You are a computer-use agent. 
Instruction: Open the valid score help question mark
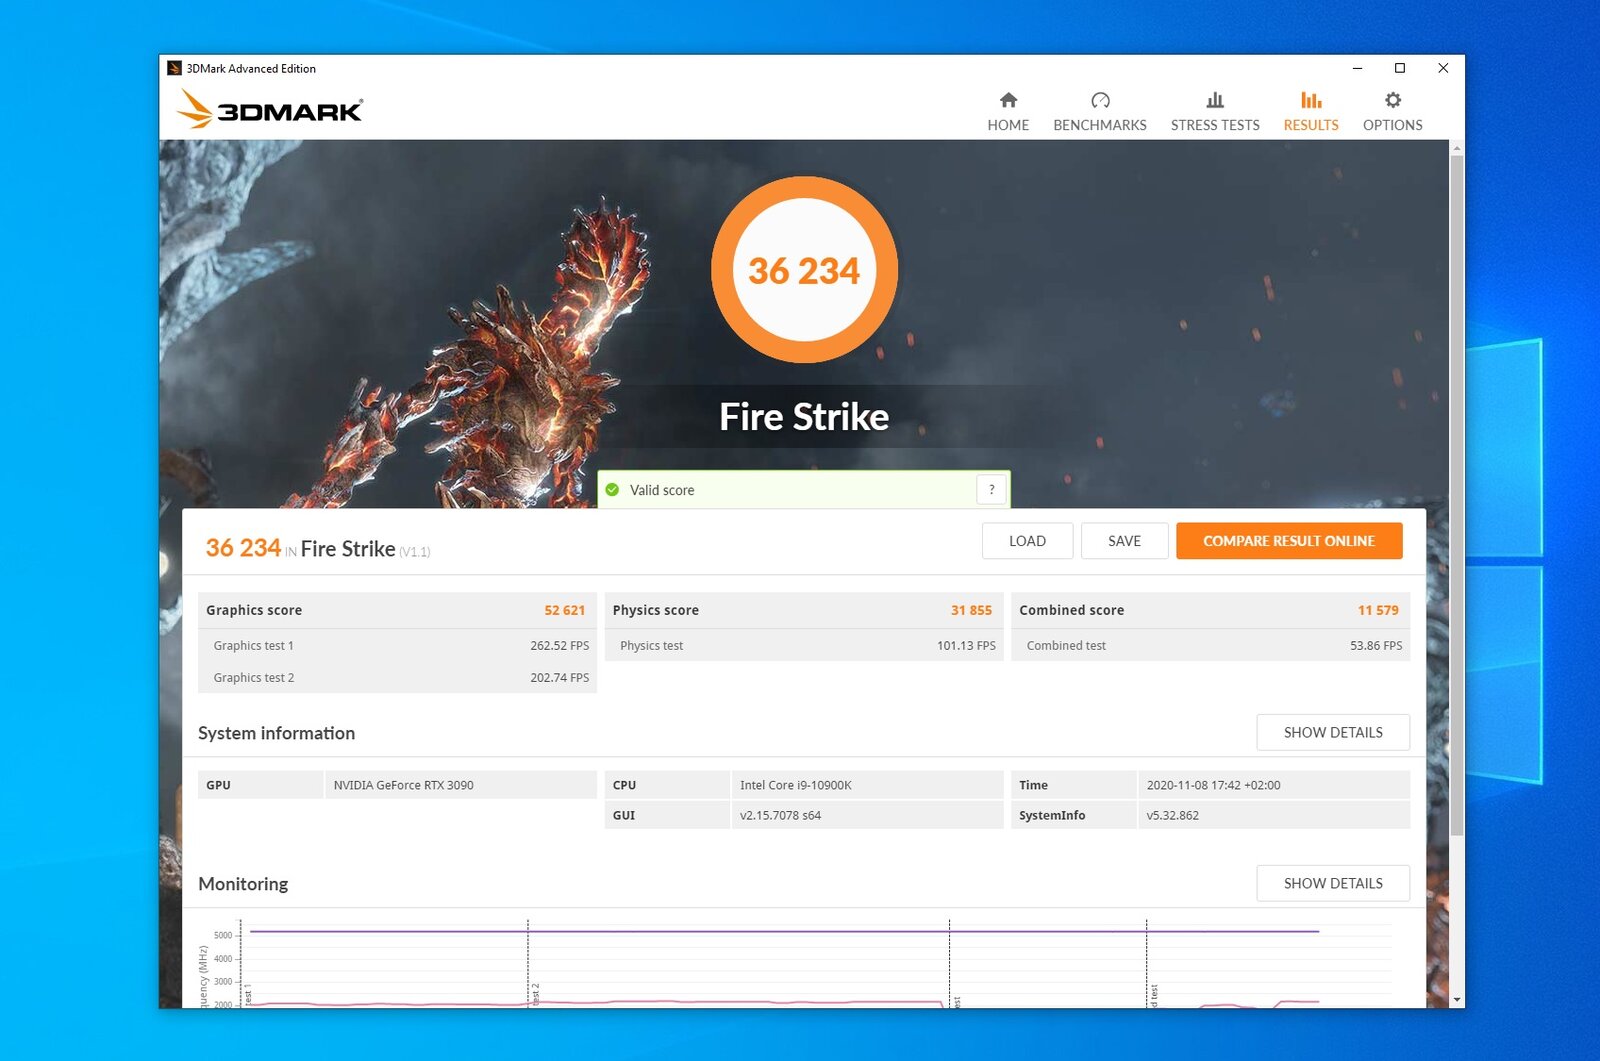click(x=991, y=489)
